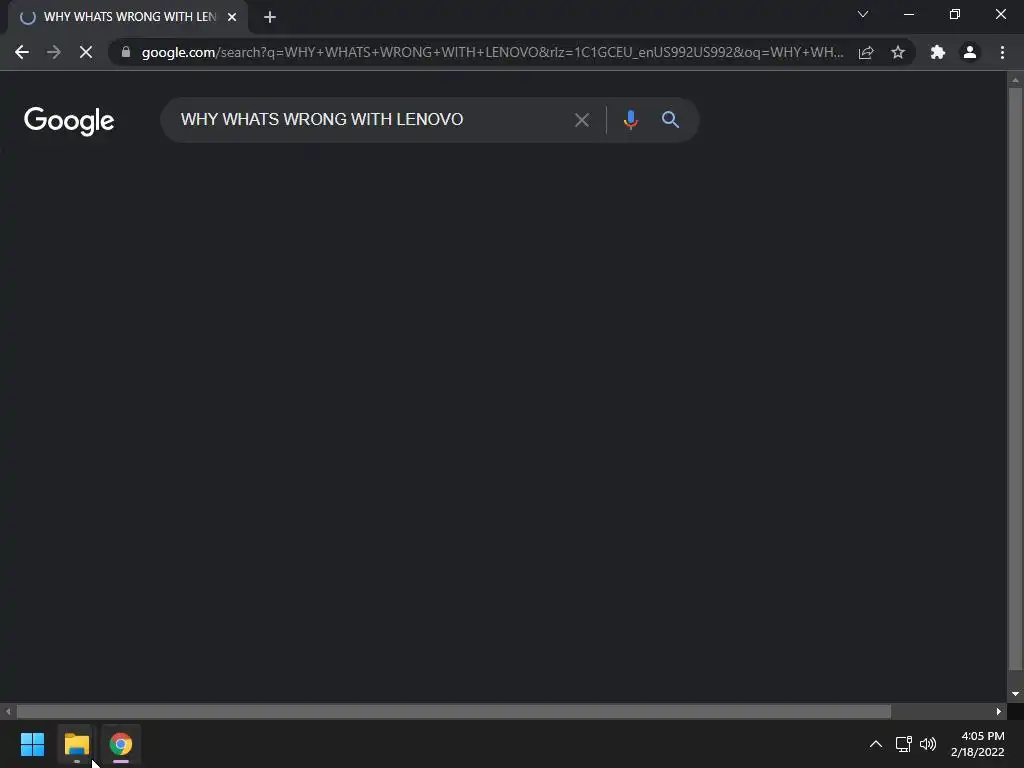The width and height of the screenshot is (1024, 768).
Task: Start a search by voice
Action: click(630, 120)
